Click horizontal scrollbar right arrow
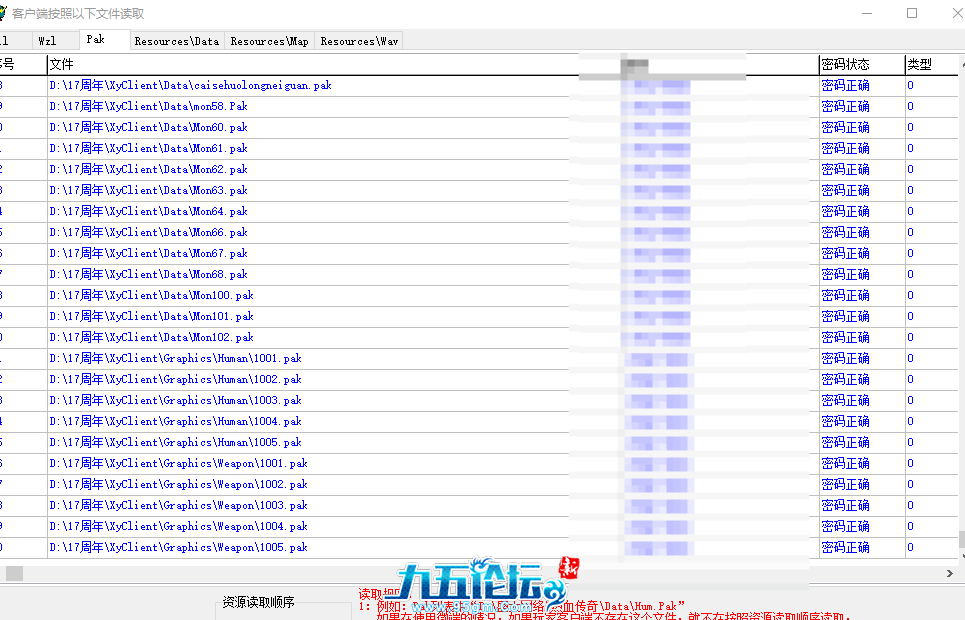 (950, 573)
